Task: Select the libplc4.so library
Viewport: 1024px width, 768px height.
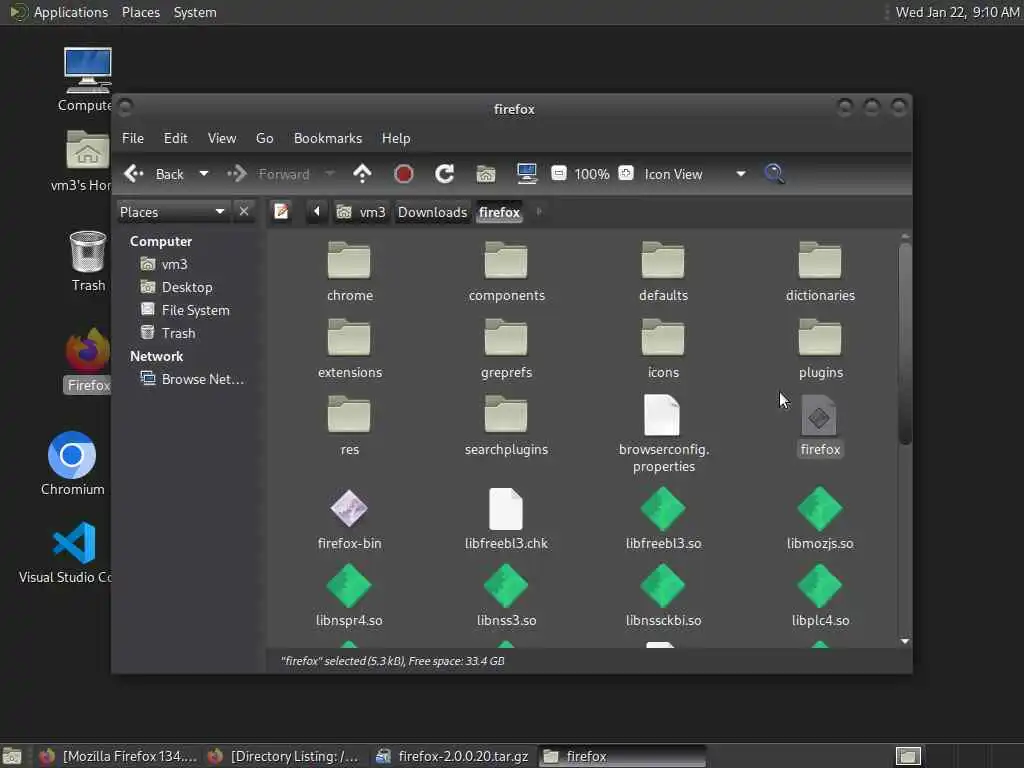Action: (820, 597)
